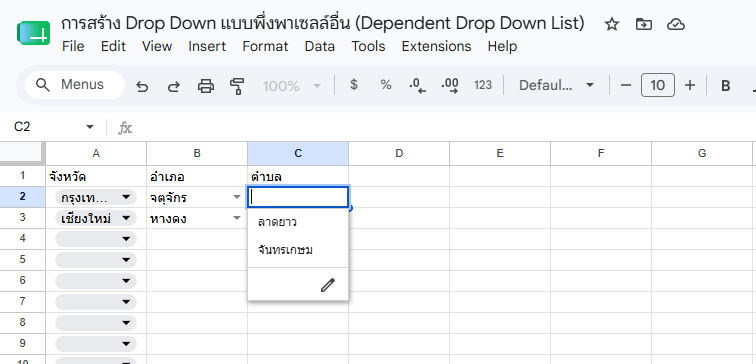
Task: Click the document title to rename
Action: [x=323, y=23]
